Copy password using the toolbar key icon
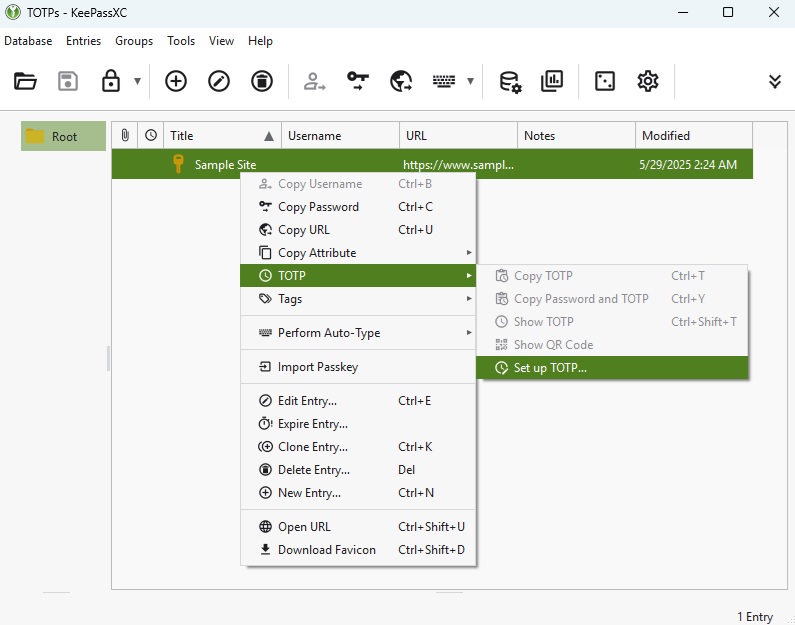Screen dimensions: 795x625 pos(358,82)
